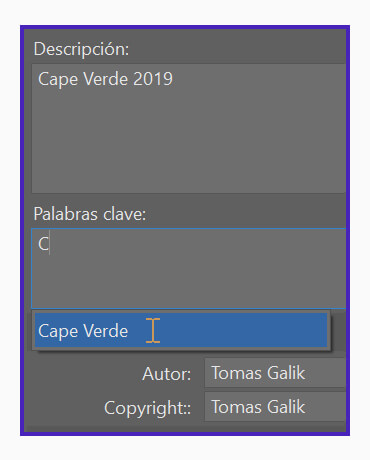Click the Palabras clave label

coord(90,214)
